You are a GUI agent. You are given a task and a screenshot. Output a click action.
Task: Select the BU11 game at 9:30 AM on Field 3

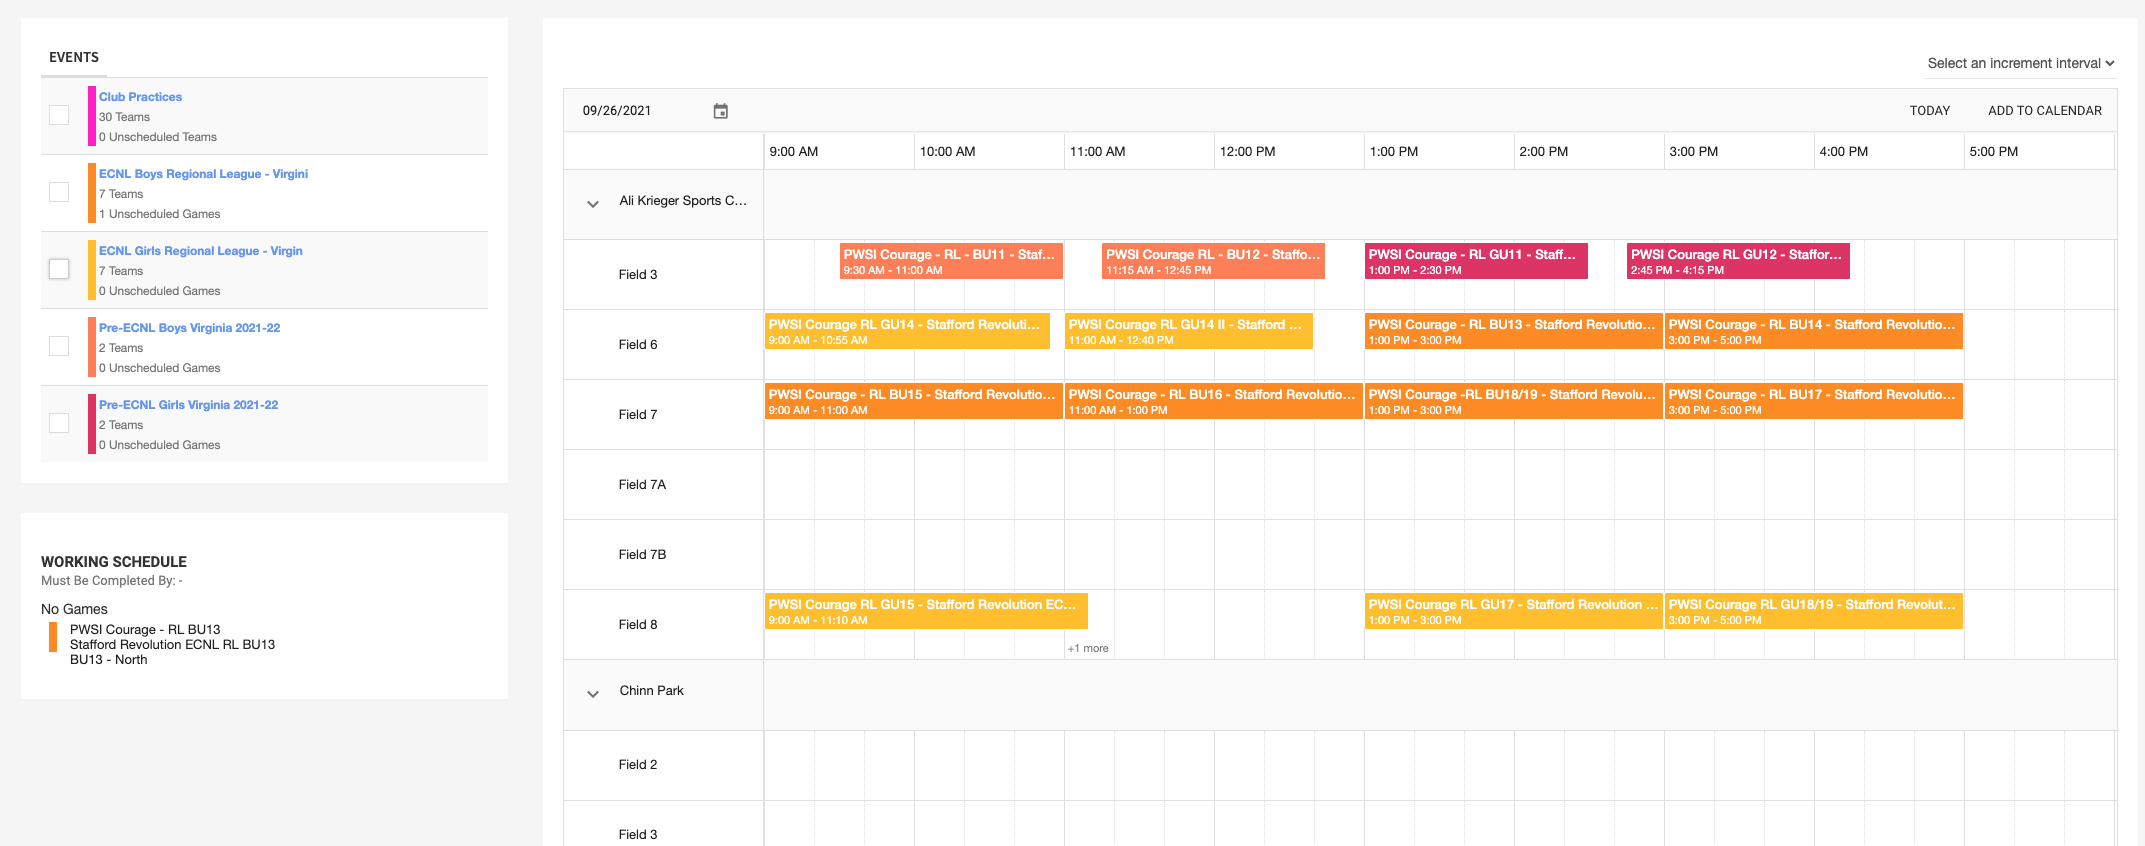tap(950, 261)
